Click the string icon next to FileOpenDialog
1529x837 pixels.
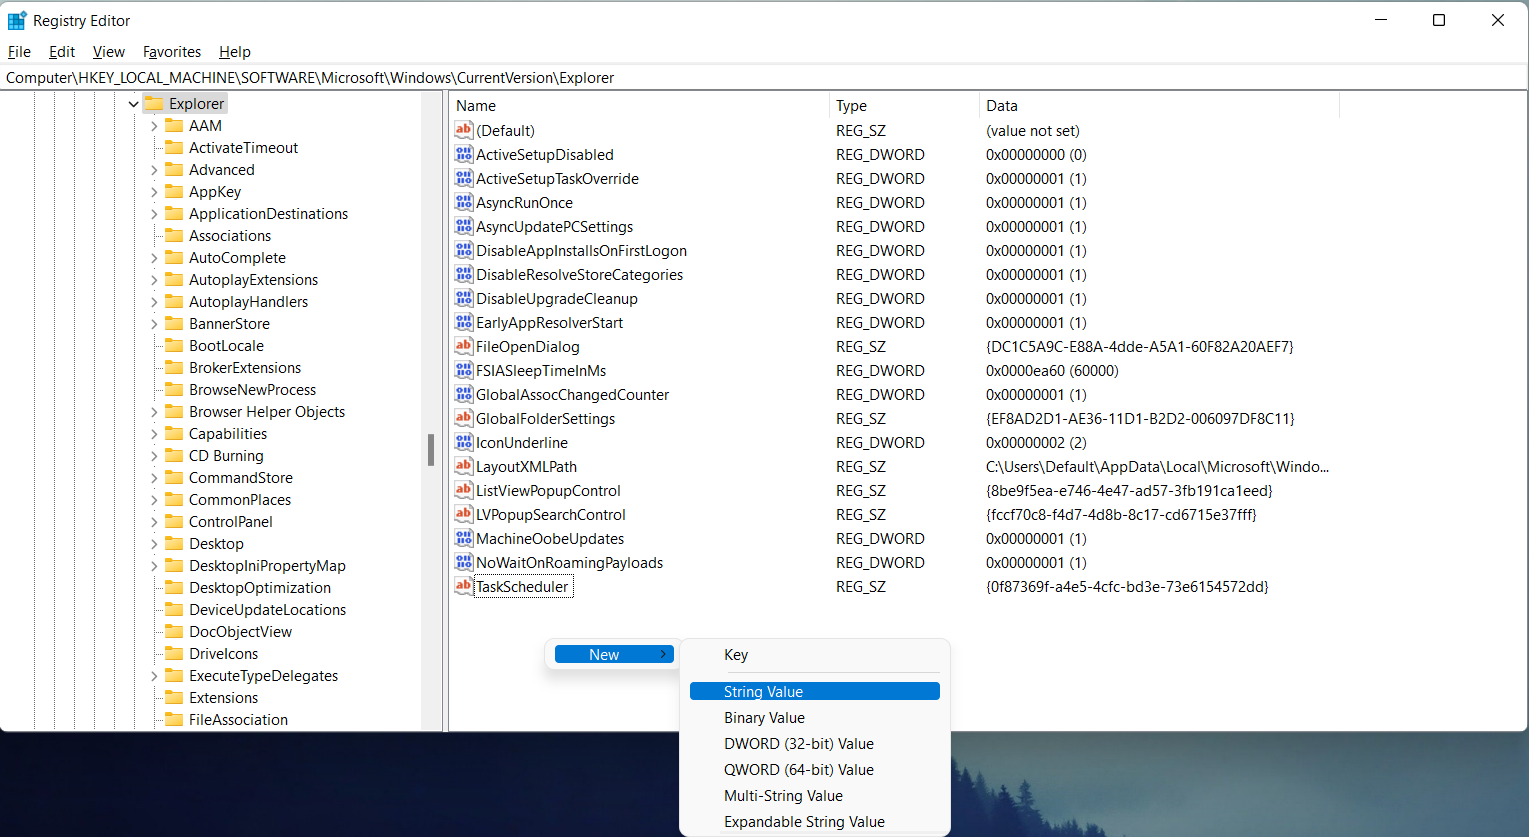click(x=463, y=346)
